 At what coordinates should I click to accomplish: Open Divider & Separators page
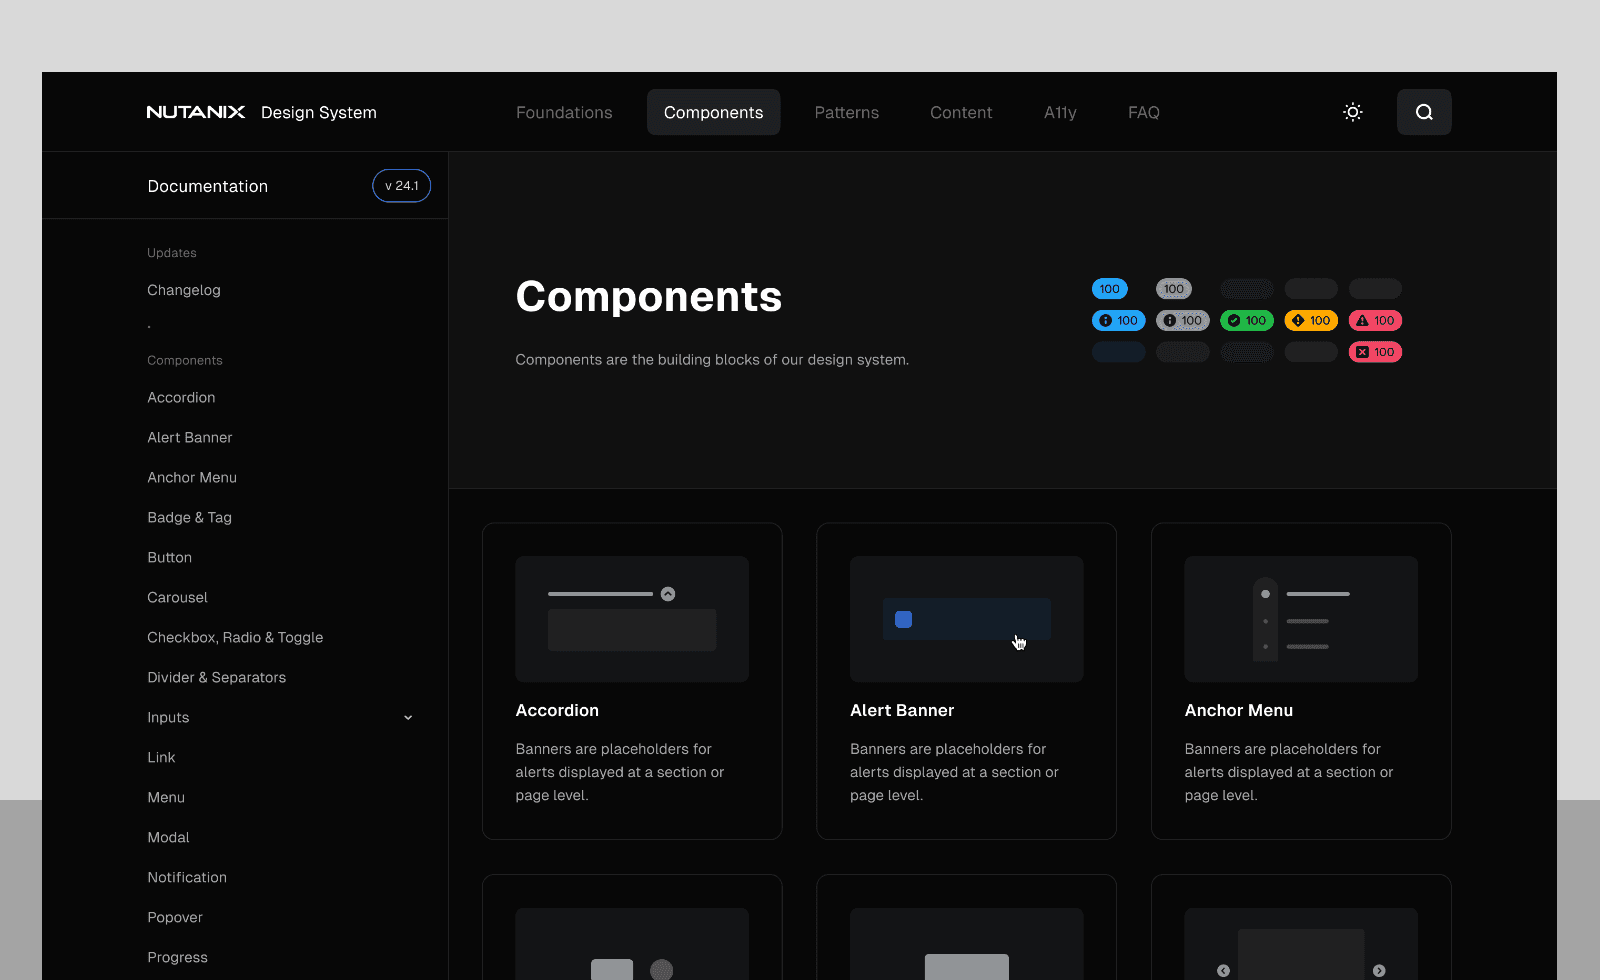[x=217, y=677]
